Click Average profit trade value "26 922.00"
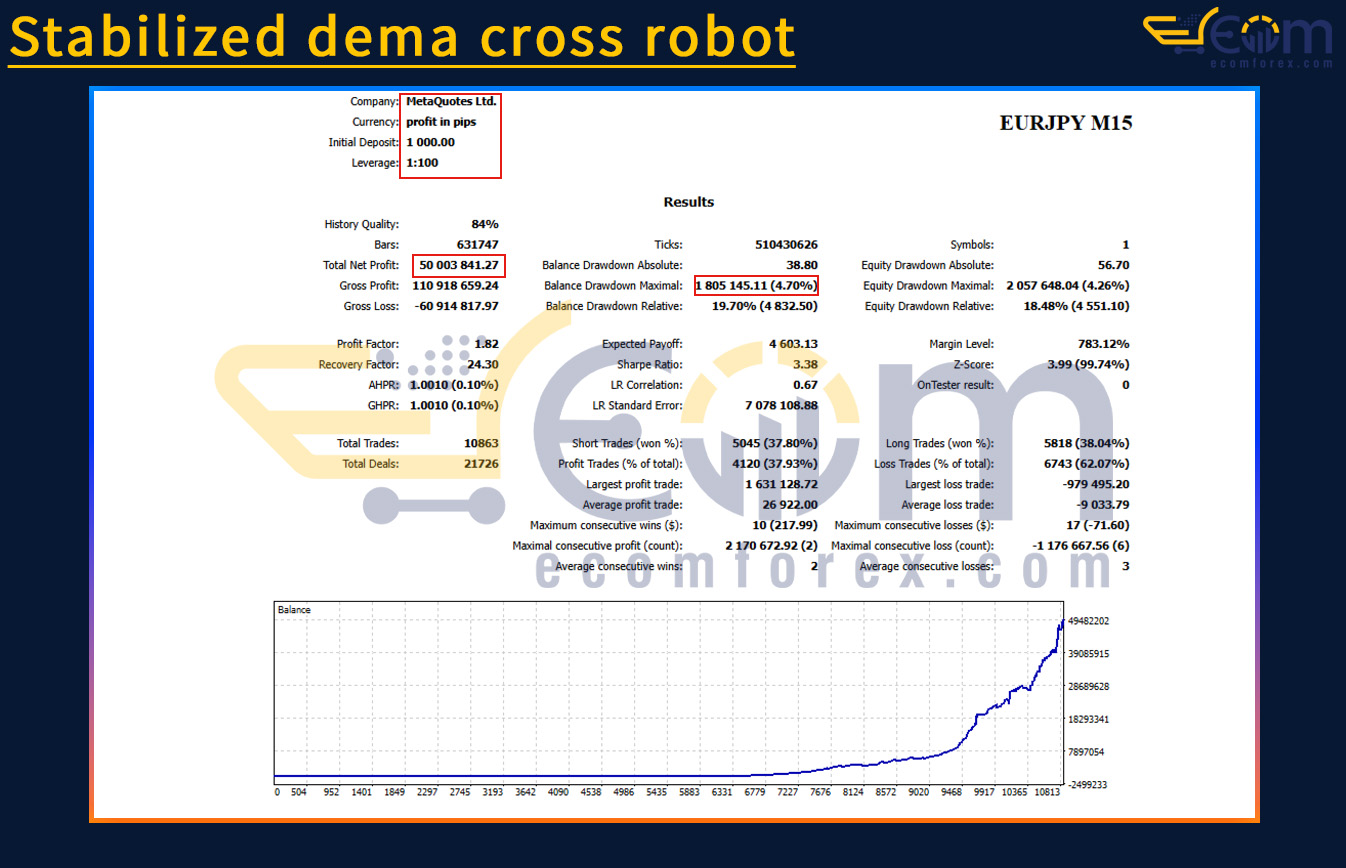 click(790, 505)
